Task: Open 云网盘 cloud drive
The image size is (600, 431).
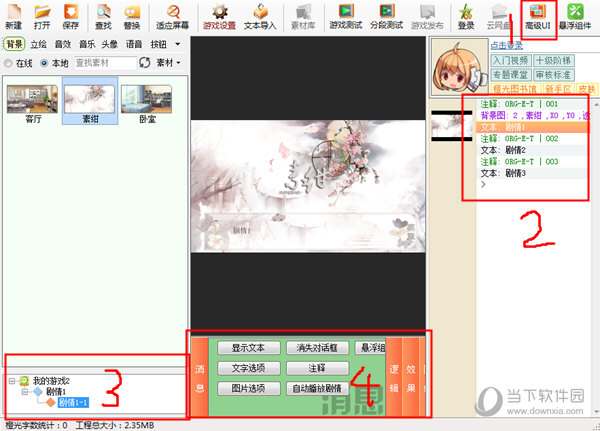Action: point(499,16)
